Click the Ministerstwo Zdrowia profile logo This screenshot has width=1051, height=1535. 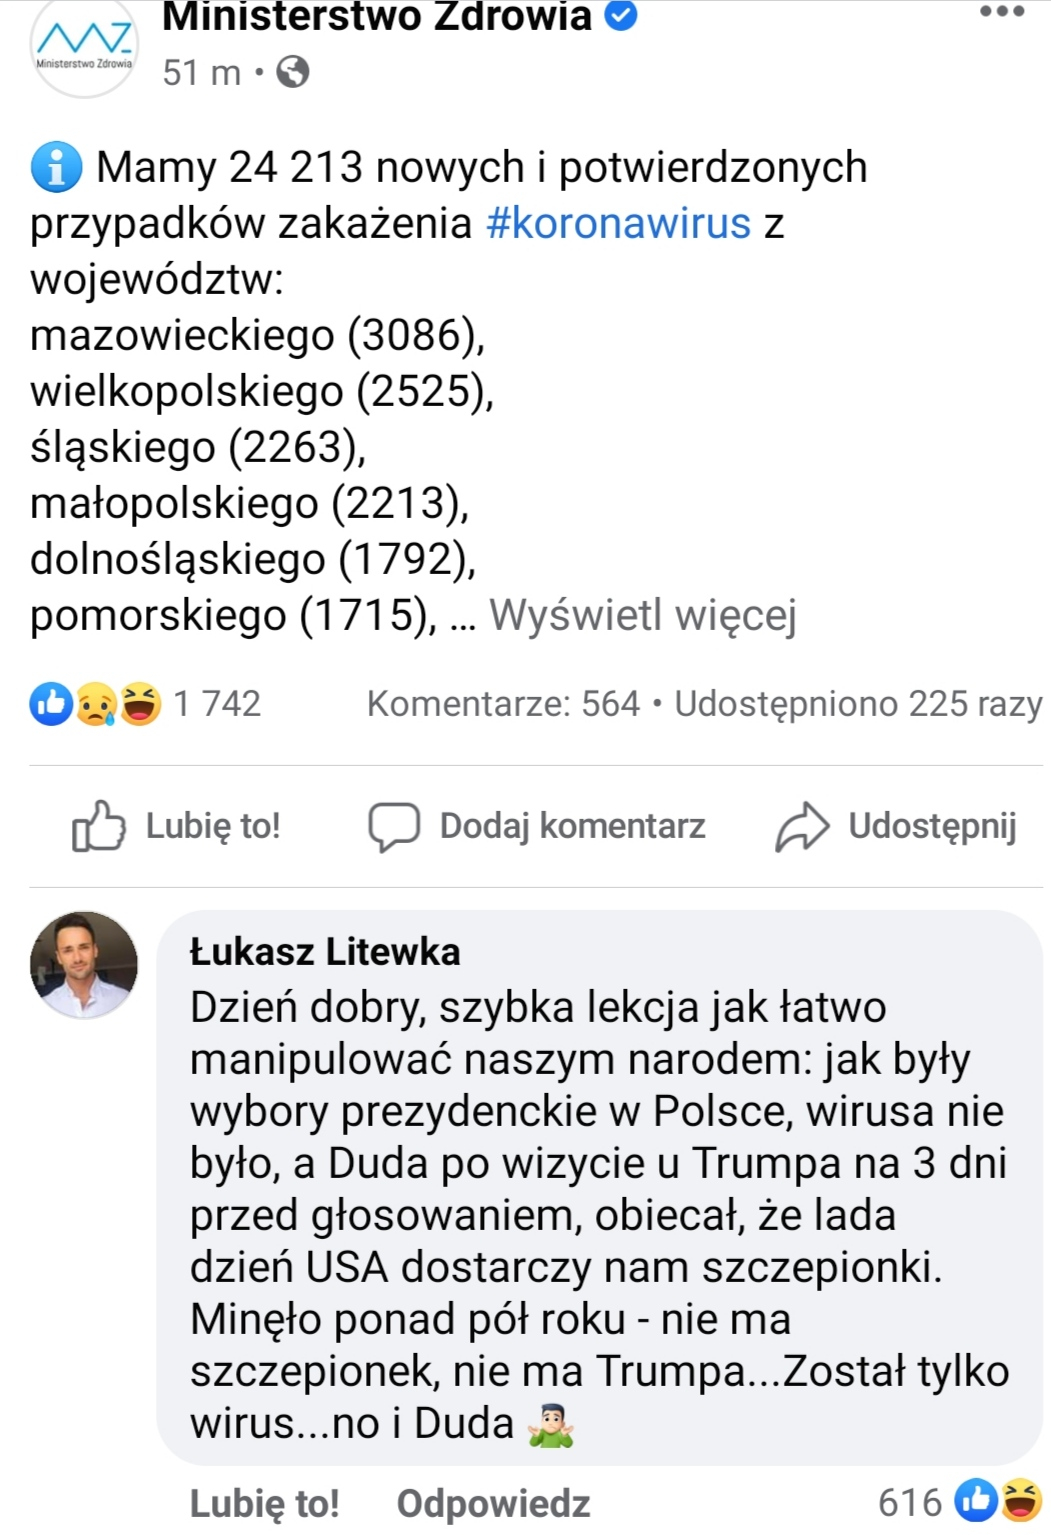point(84,47)
